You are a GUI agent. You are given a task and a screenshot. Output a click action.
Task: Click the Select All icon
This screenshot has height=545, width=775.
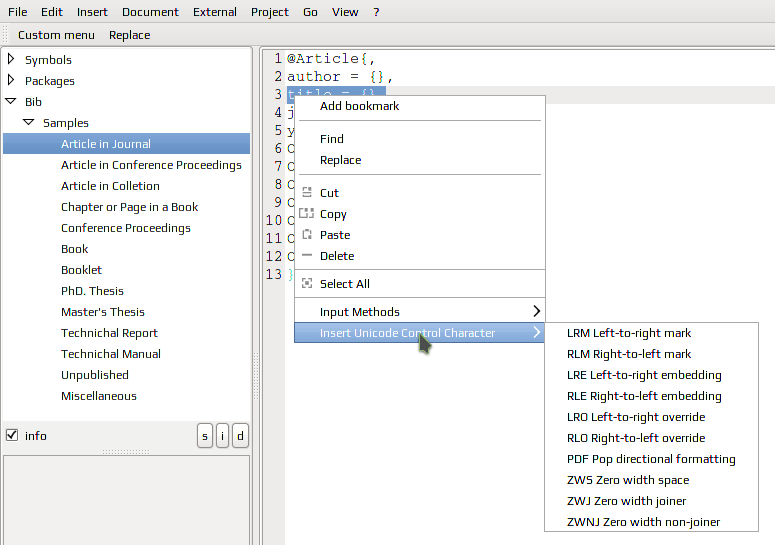pos(307,283)
